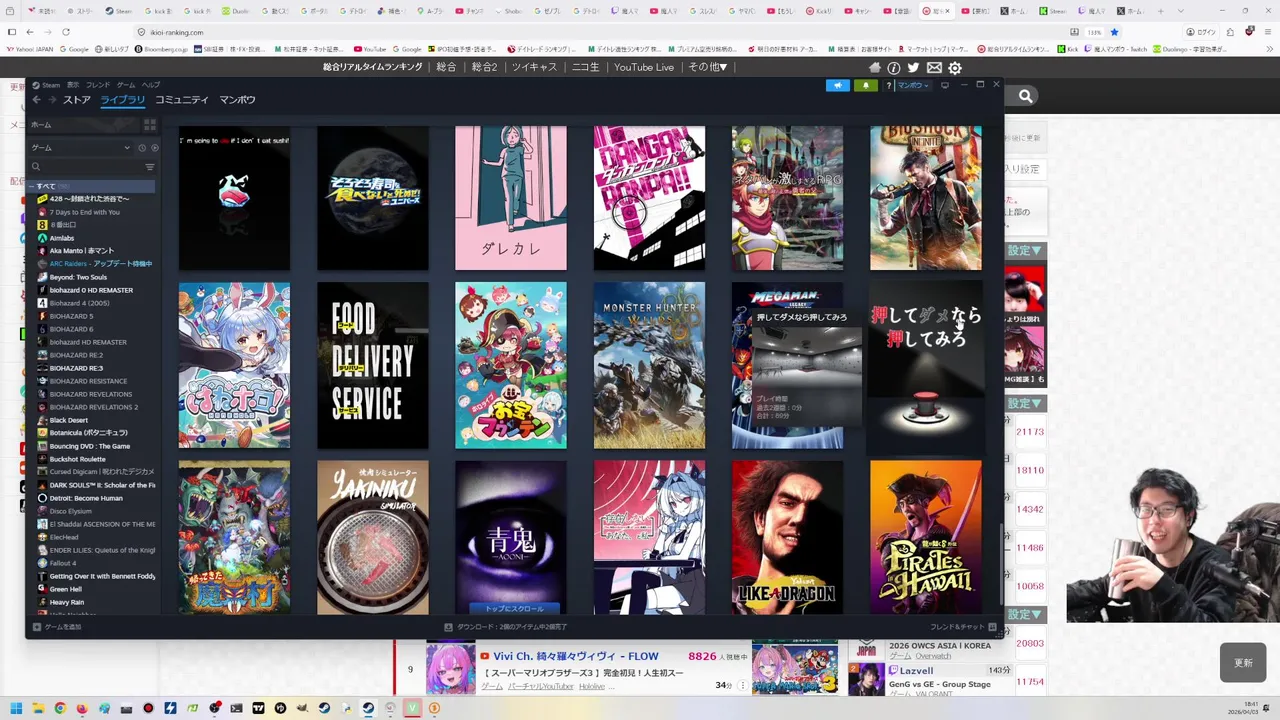This screenshot has height=720, width=1280.
Task: Open the gear settings icon on ranking site
Action: [955, 68]
